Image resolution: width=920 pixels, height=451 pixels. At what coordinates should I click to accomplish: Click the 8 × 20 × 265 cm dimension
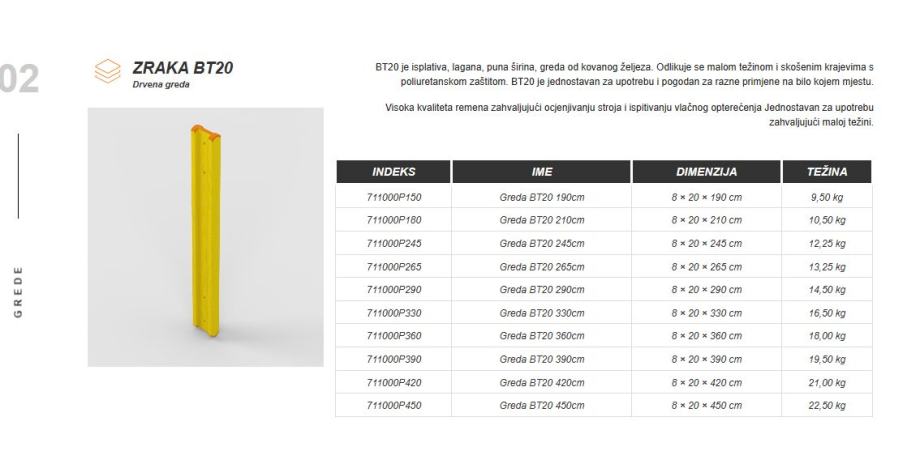tap(706, 266)
